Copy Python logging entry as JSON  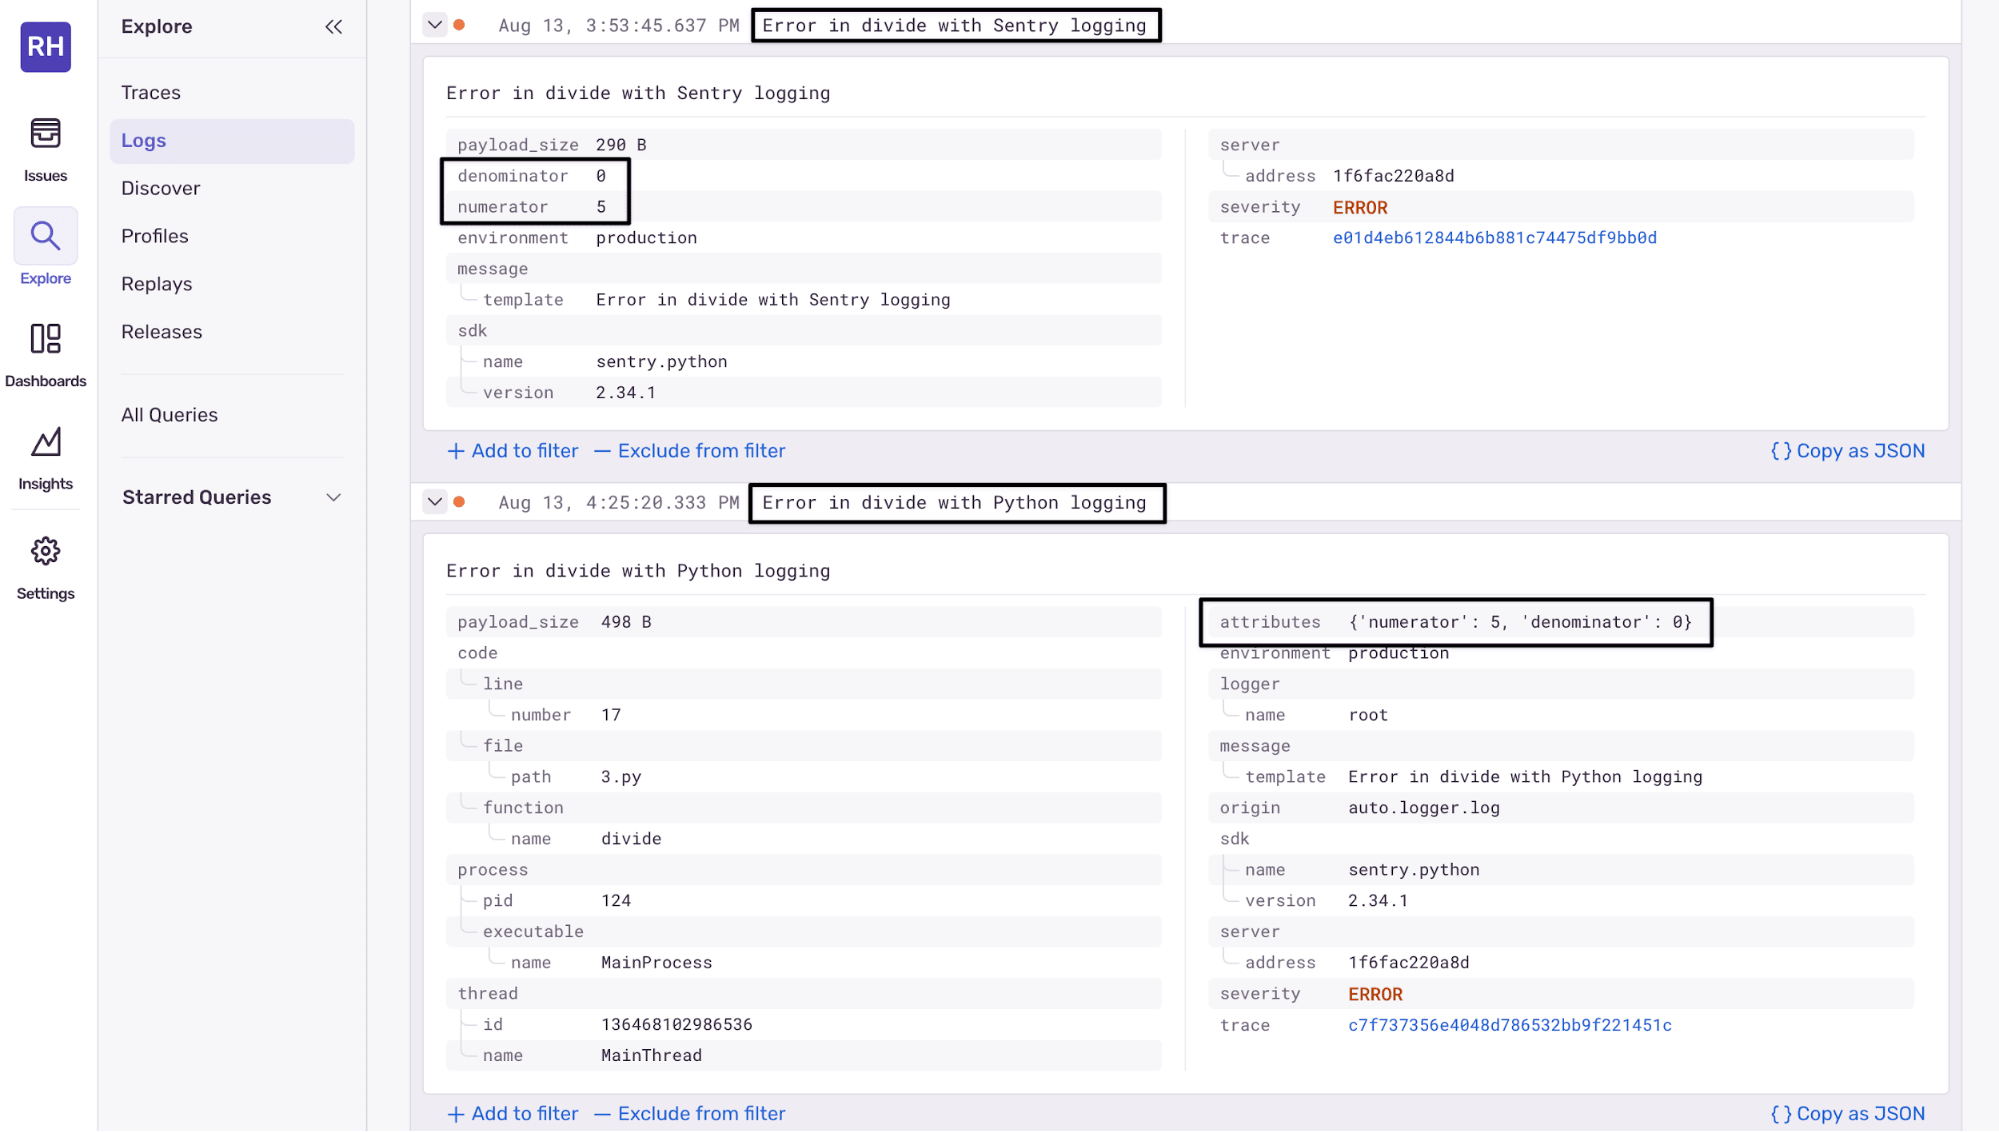tap(1847, 1114)
